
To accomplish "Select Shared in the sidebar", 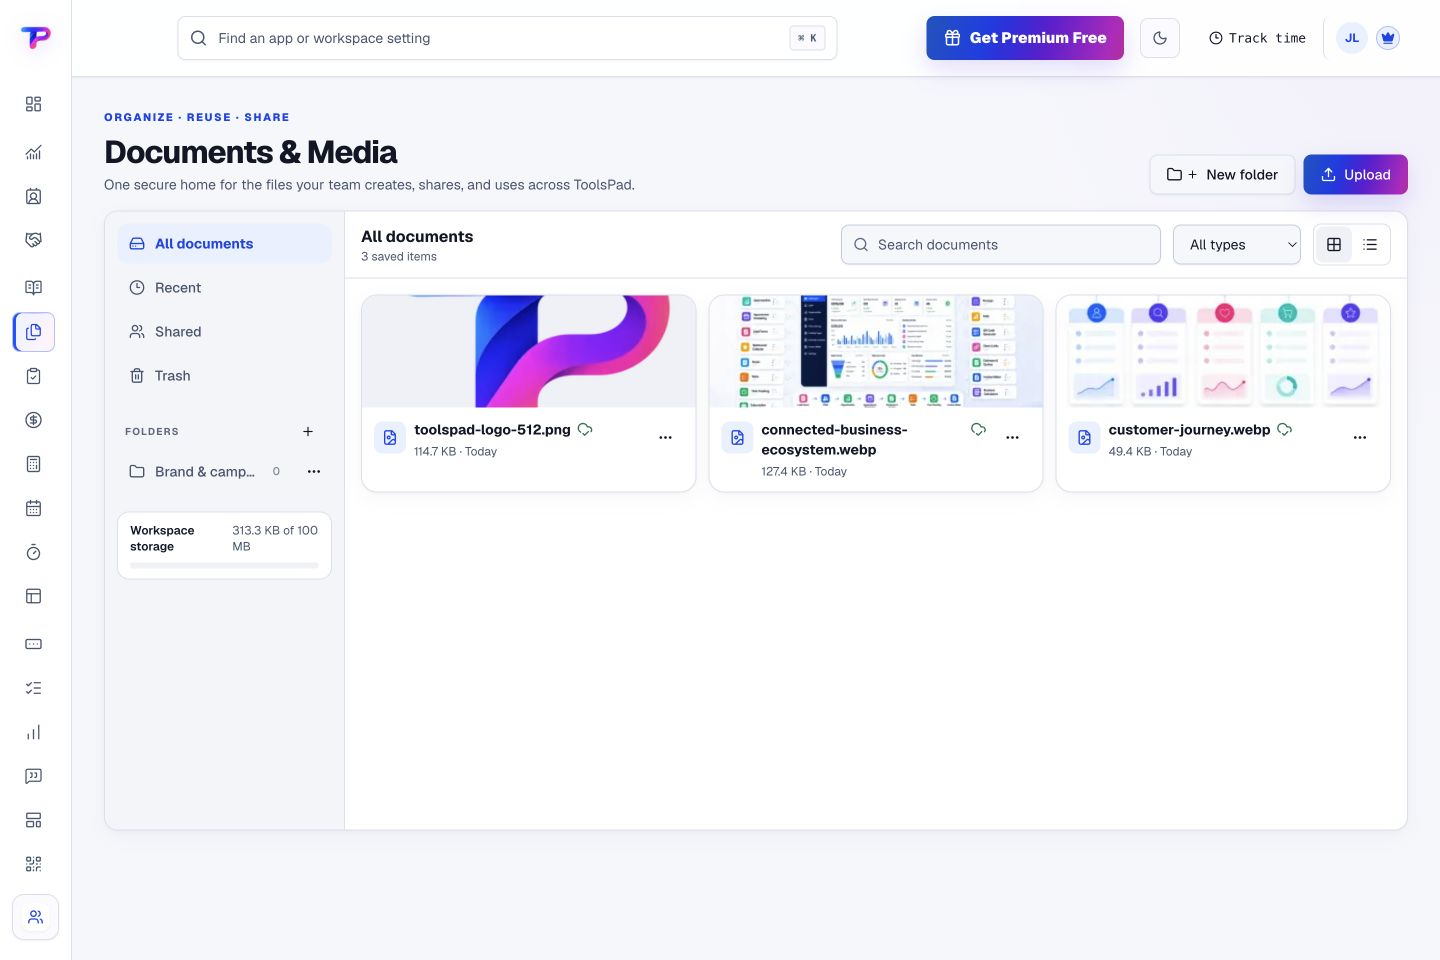I will (x=224, y=332).
